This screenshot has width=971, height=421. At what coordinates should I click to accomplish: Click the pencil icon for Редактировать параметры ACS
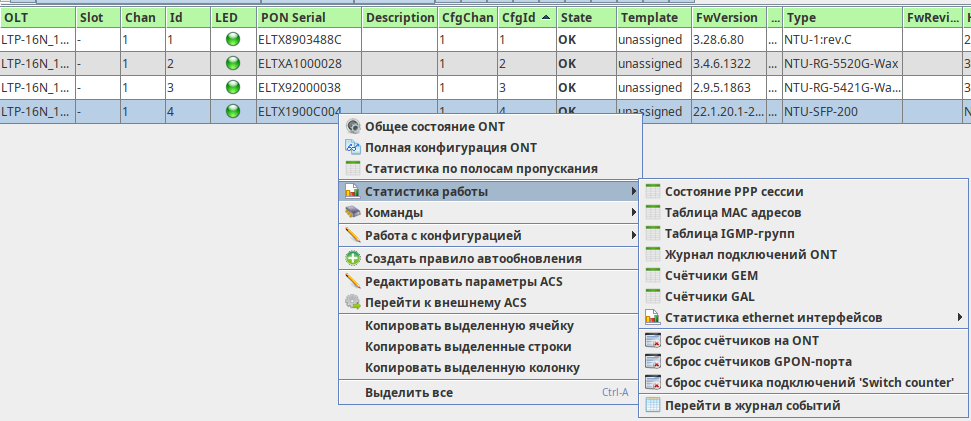[x=352, y=281]
